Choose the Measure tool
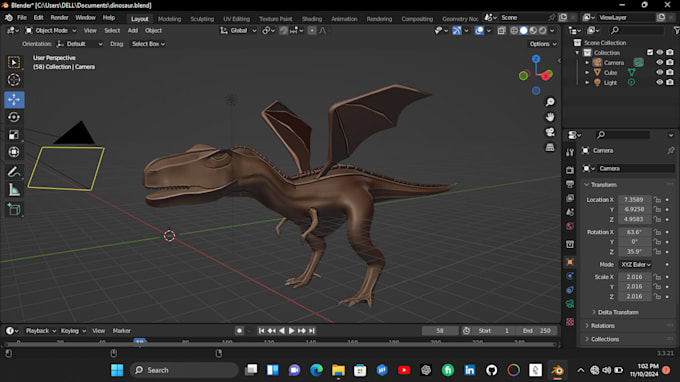680x382 pixels. pos(14,190)
